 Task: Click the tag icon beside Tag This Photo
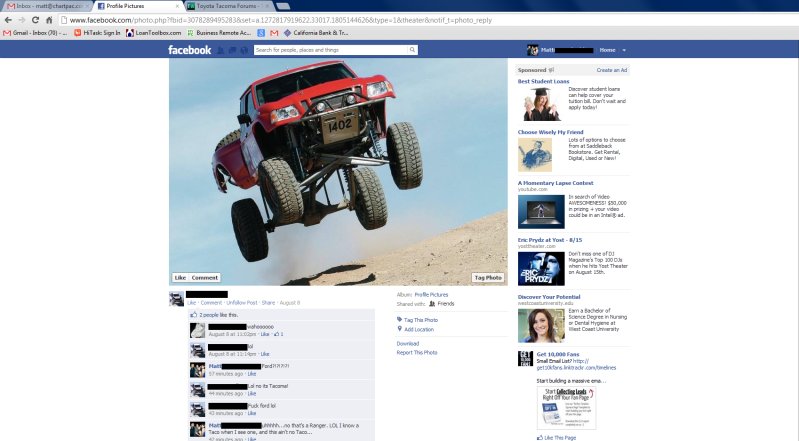pos(400,320)
